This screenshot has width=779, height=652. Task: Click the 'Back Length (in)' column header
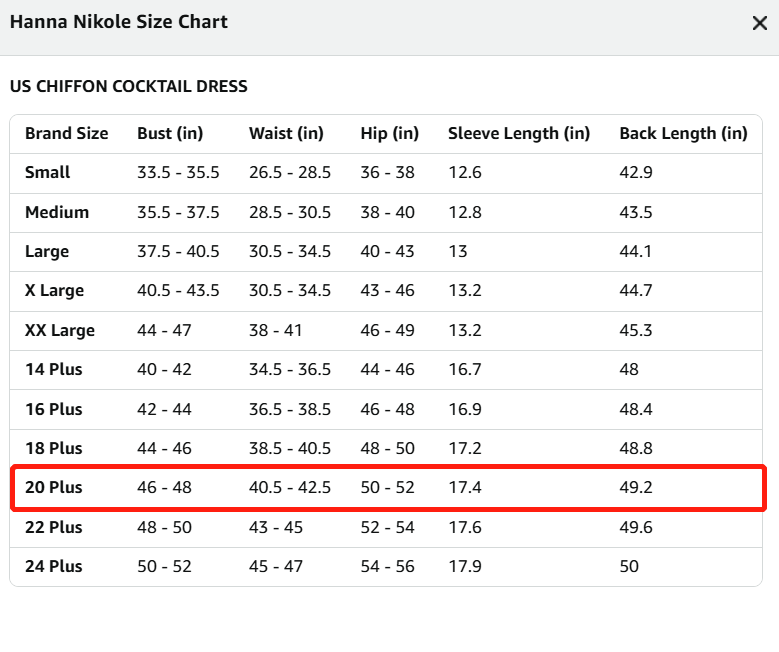(x=683, y=133)
